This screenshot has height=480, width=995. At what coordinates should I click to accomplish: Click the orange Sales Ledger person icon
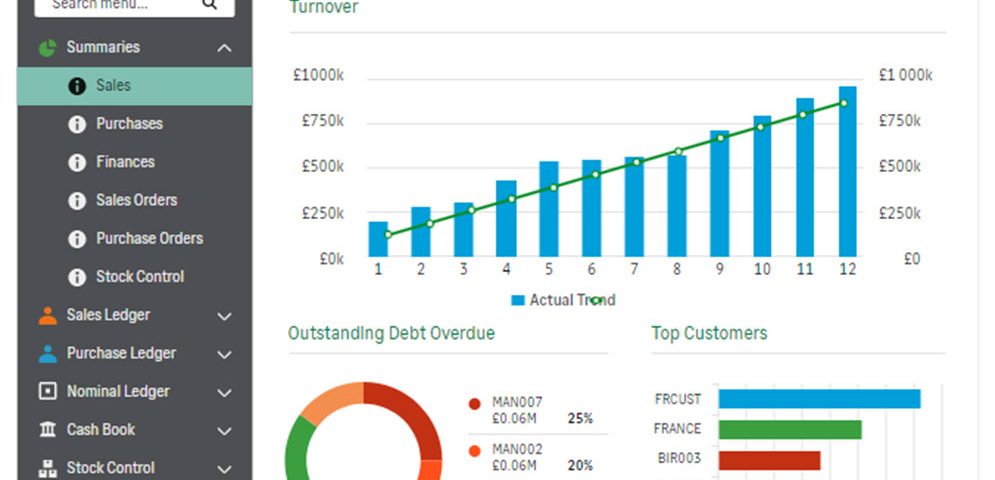pyautogui.click(x=48, y=316)
